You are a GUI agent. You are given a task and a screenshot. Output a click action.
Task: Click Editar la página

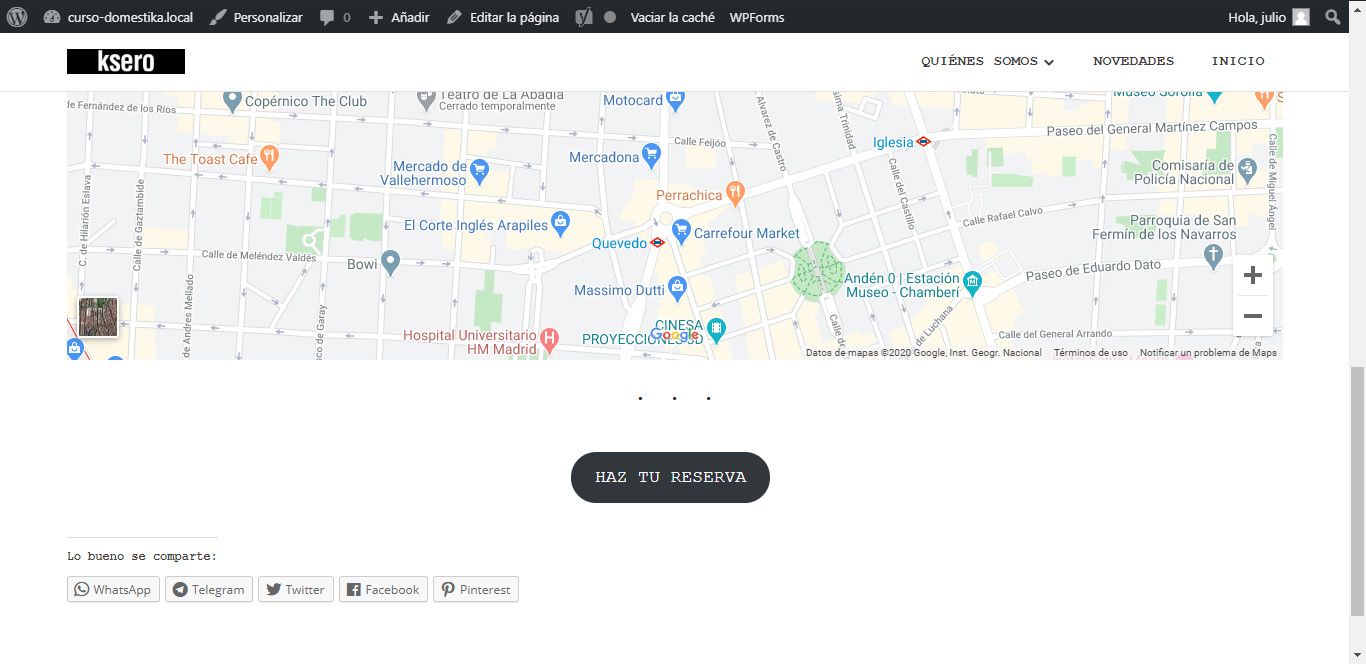[503, 17]
